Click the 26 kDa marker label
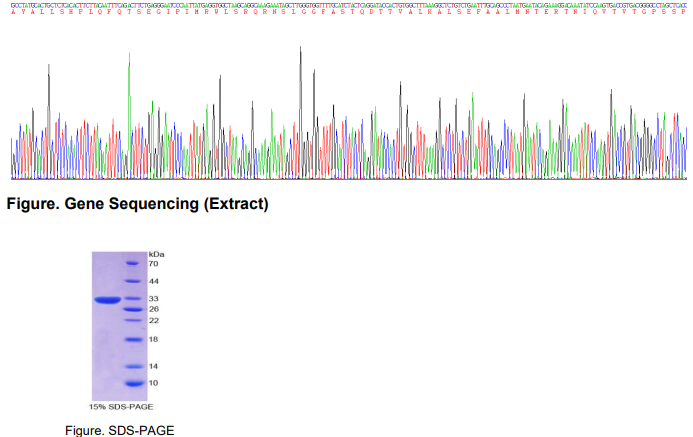693x437 pixels. 154,309
